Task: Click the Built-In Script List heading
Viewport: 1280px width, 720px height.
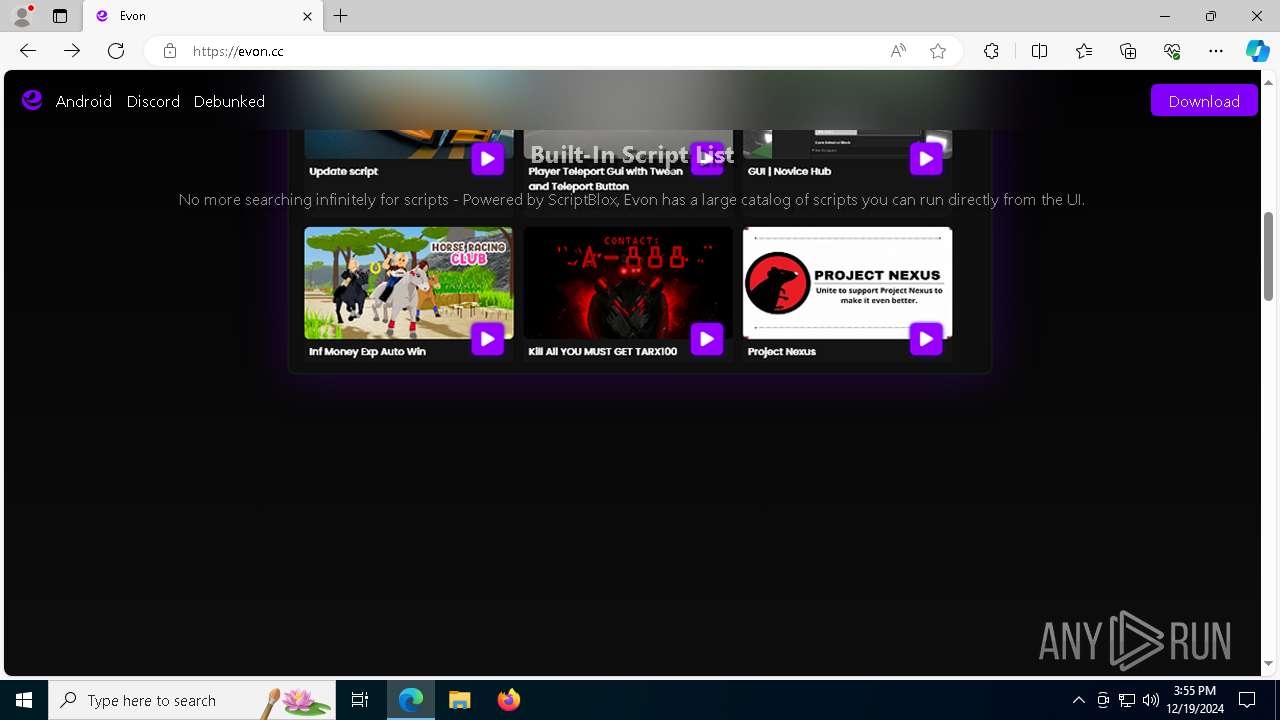Action: (632, 154)
